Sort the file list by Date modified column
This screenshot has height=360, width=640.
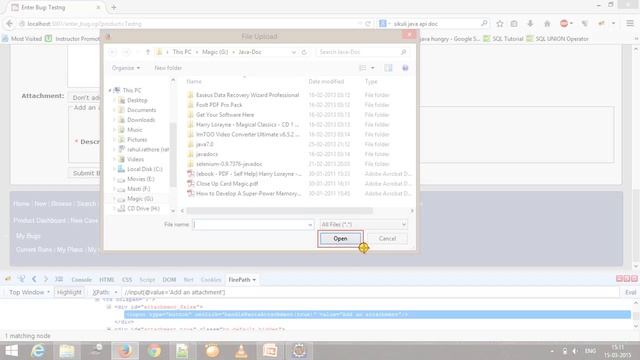point(326,82)
